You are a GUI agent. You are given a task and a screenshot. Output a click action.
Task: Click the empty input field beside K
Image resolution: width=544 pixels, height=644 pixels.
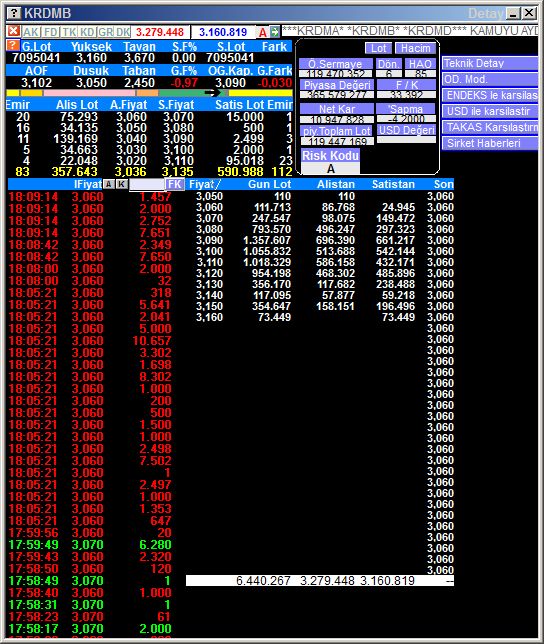tap(147, 184)
